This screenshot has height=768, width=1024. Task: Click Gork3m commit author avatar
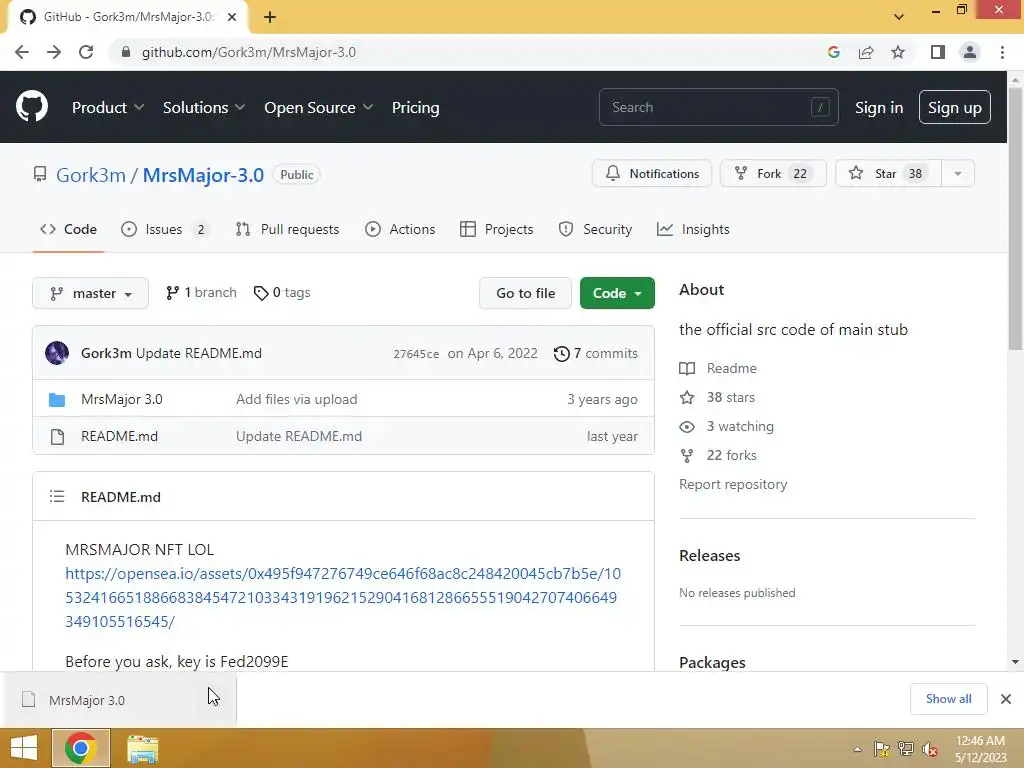pos(57,353)
